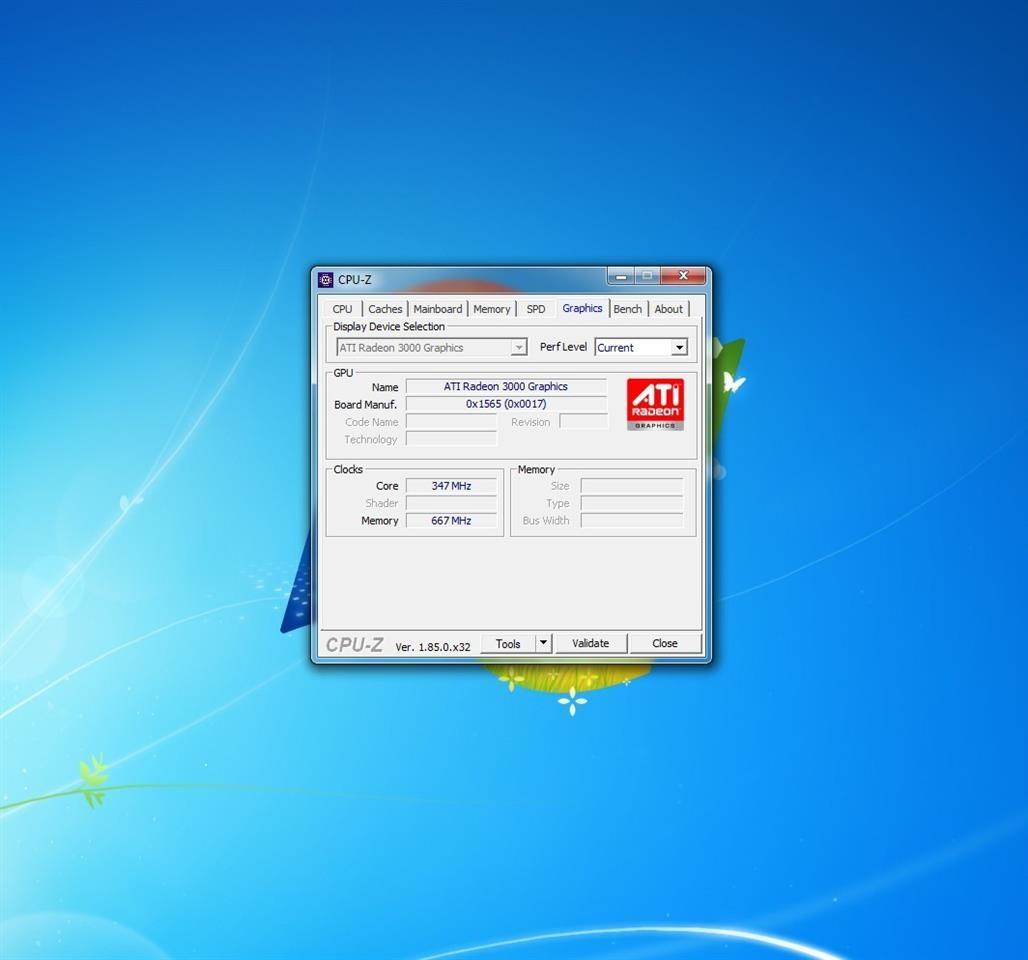The height and width of the screenshot is (960, 1028).
Task: Click the "Clocks" group label
Action: point(348,470)
